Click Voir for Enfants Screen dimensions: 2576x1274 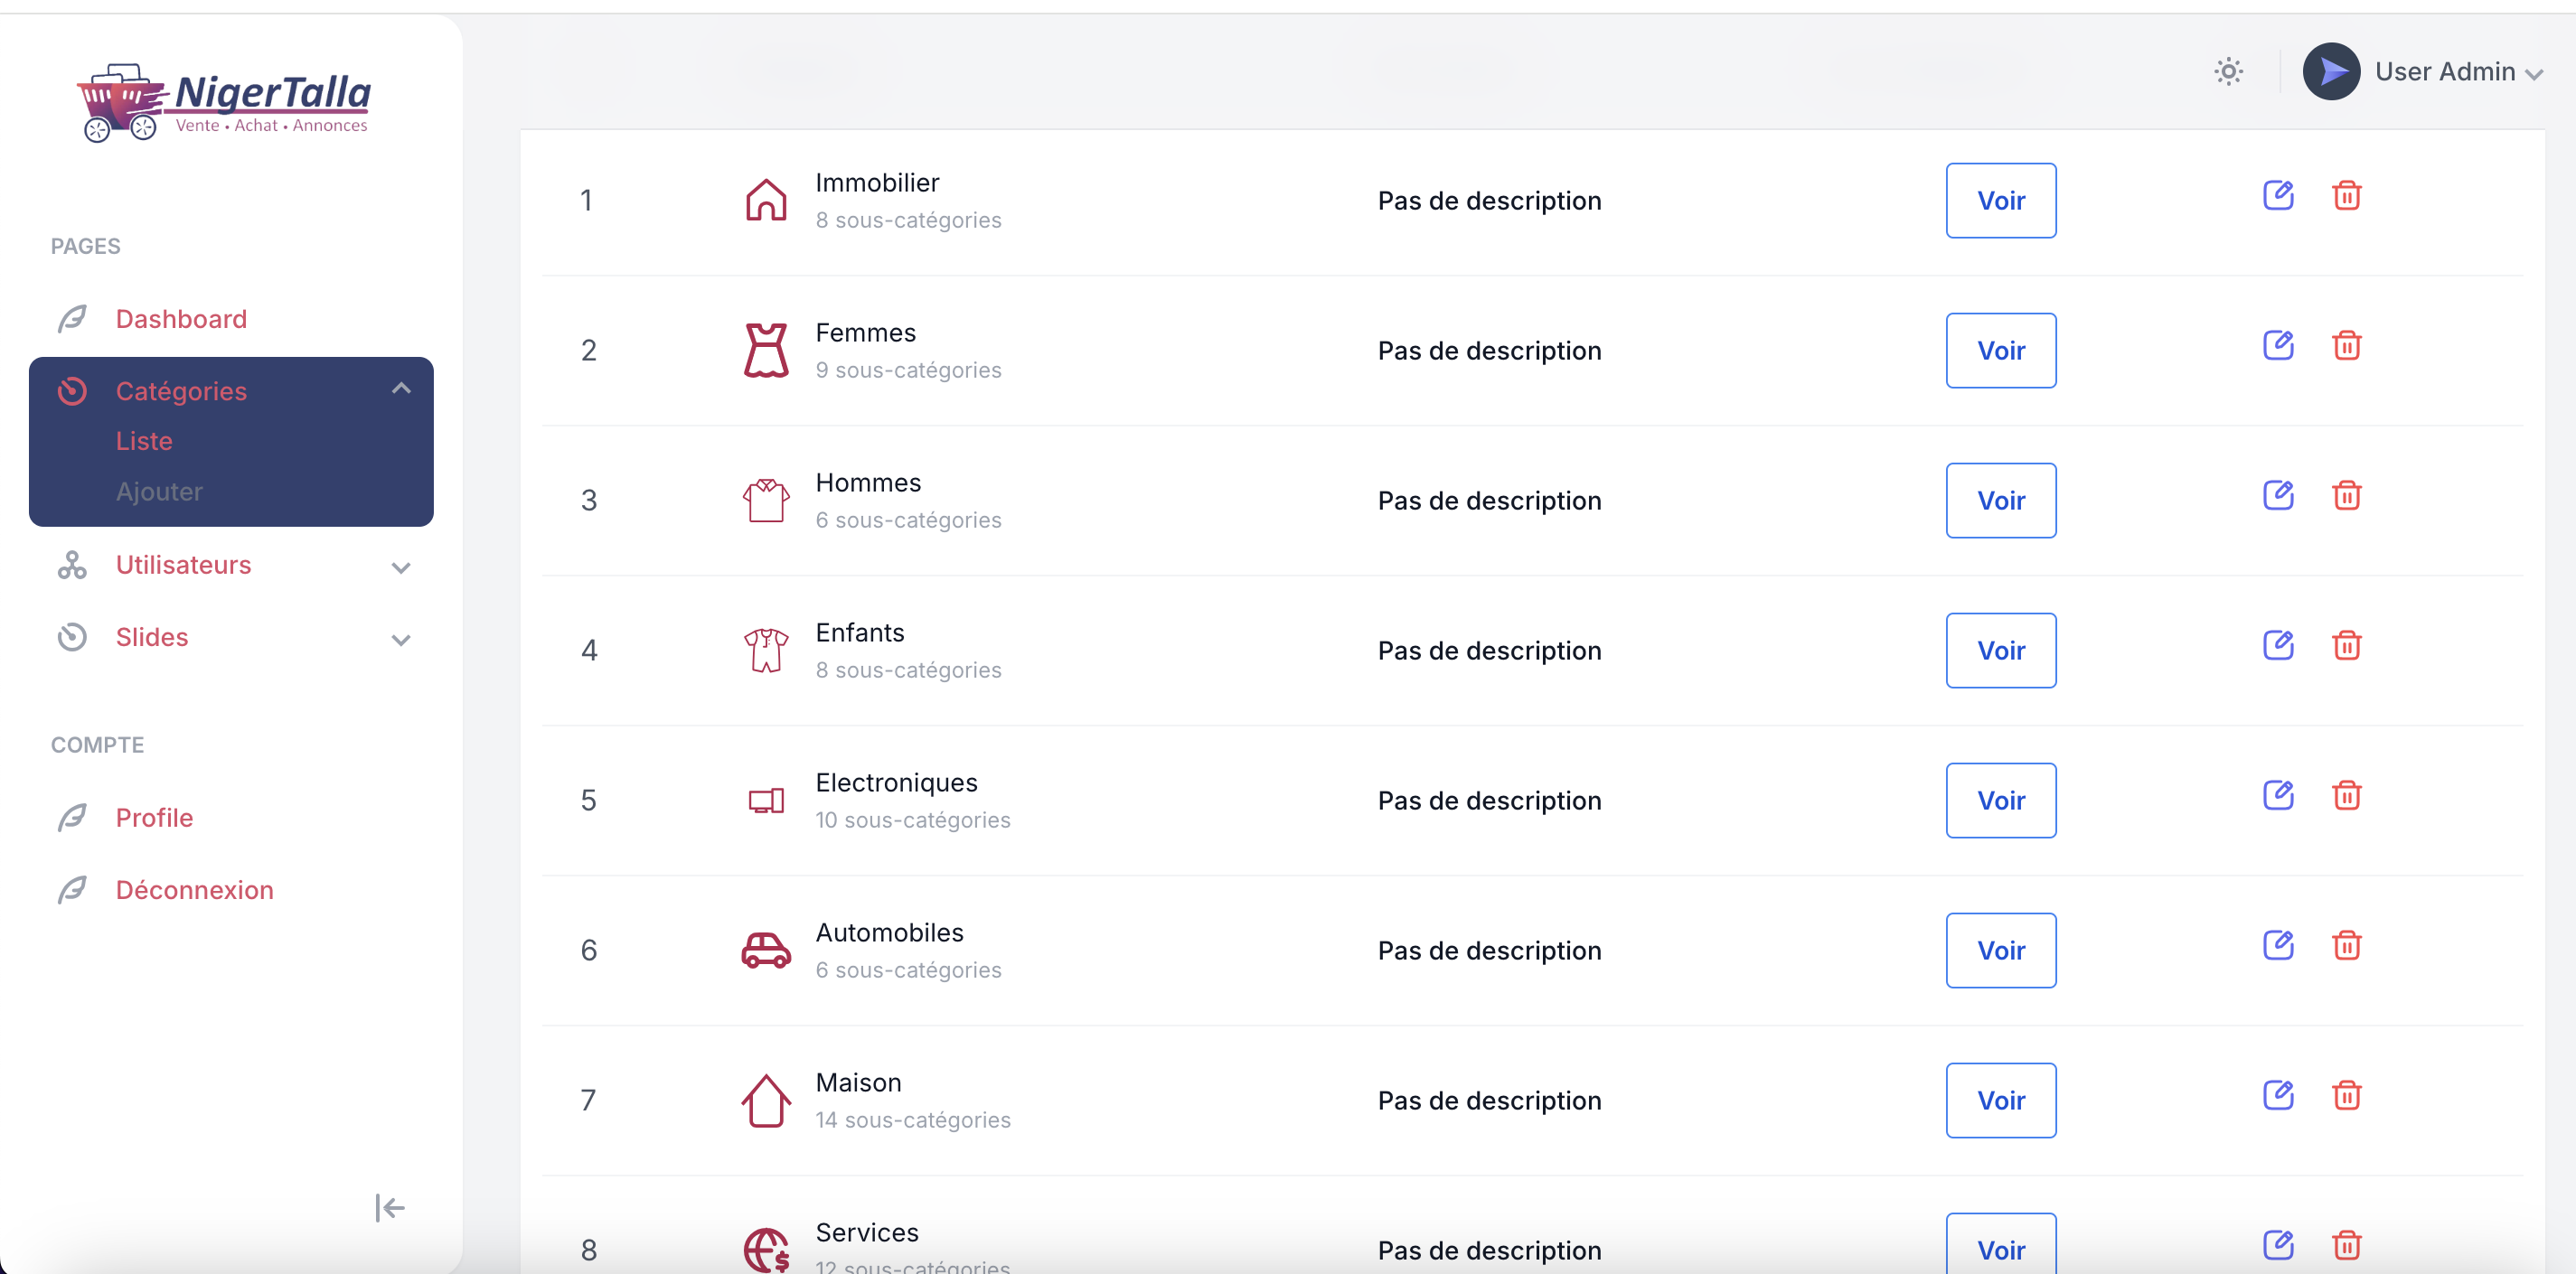(2001, 650)
